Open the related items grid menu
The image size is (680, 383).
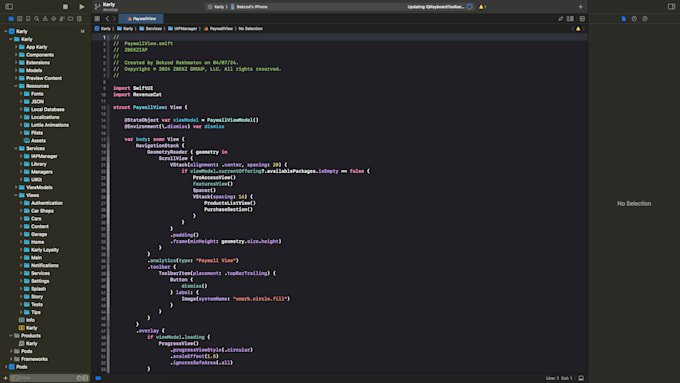(97, 19)
